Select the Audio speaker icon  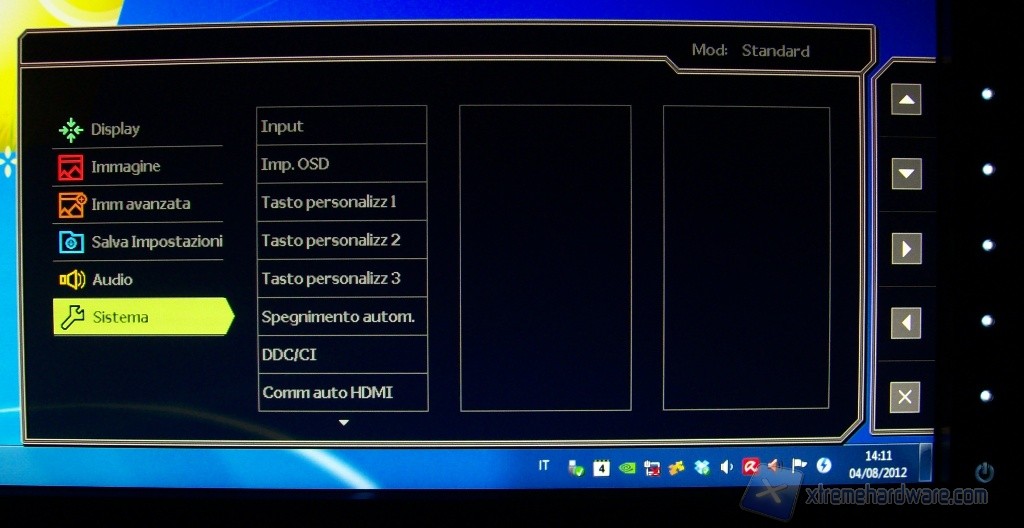point(71,280)
